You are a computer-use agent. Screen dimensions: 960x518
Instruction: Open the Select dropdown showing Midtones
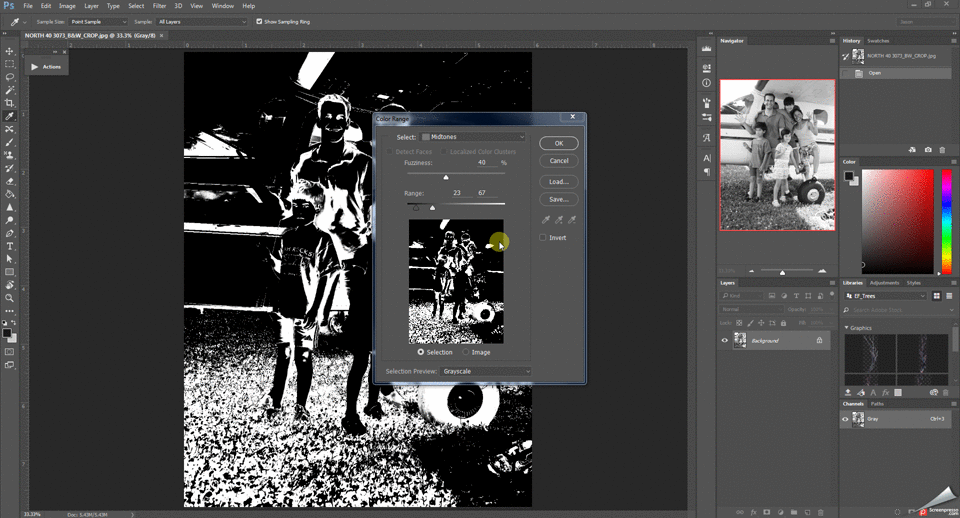click(x=473, y=137)
